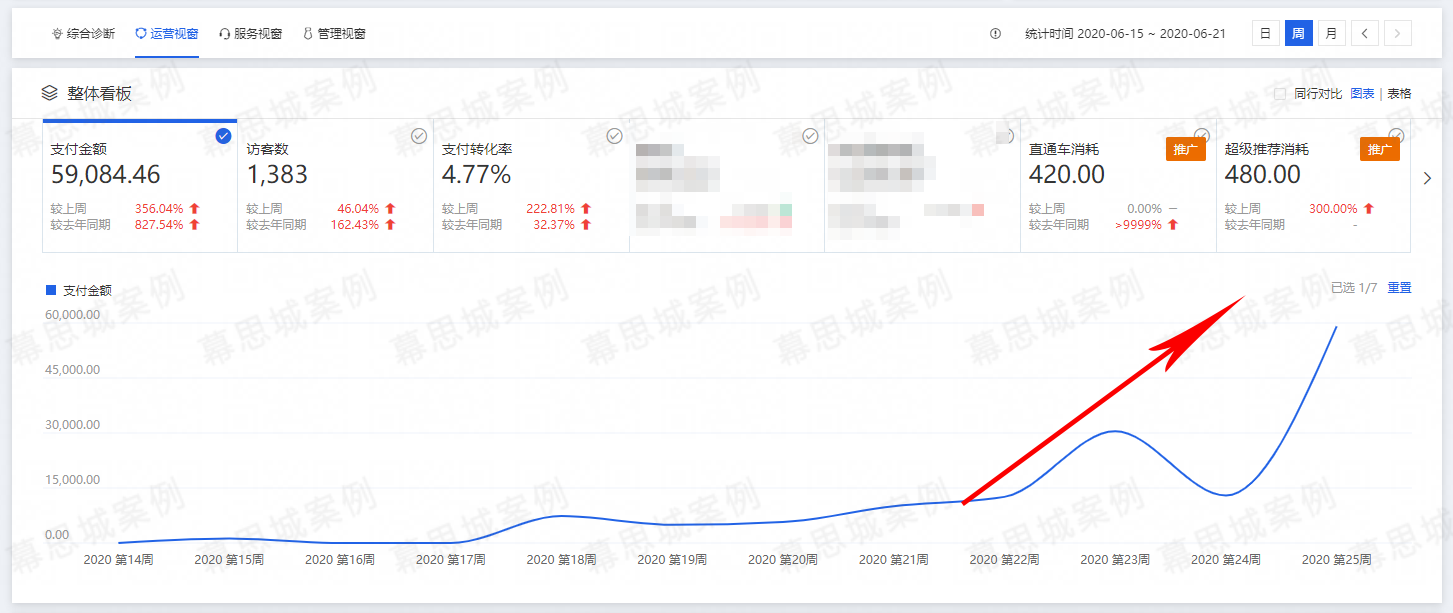1453x613 pixels.
Task: Go to previous week with left arrow
Action: coord(1365,34)
